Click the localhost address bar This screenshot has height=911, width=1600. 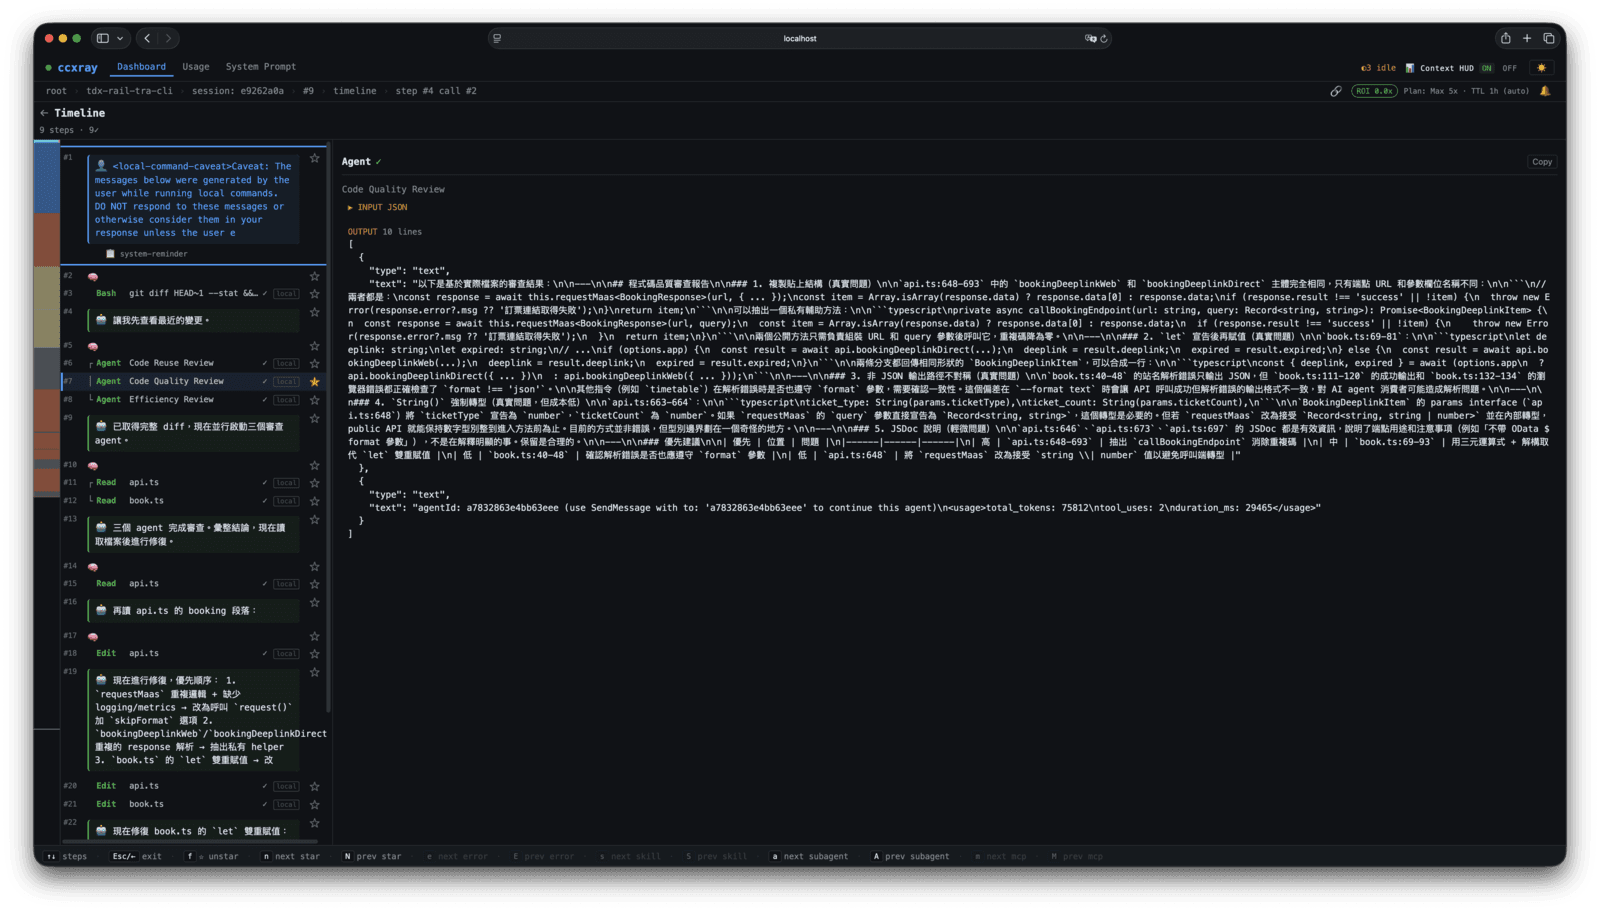(800, 38)
